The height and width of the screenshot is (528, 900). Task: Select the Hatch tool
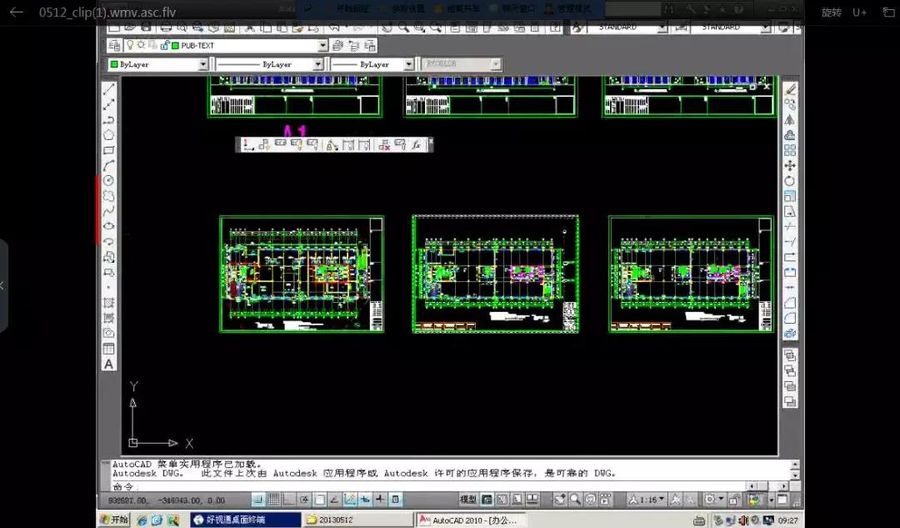pos(108,302)
